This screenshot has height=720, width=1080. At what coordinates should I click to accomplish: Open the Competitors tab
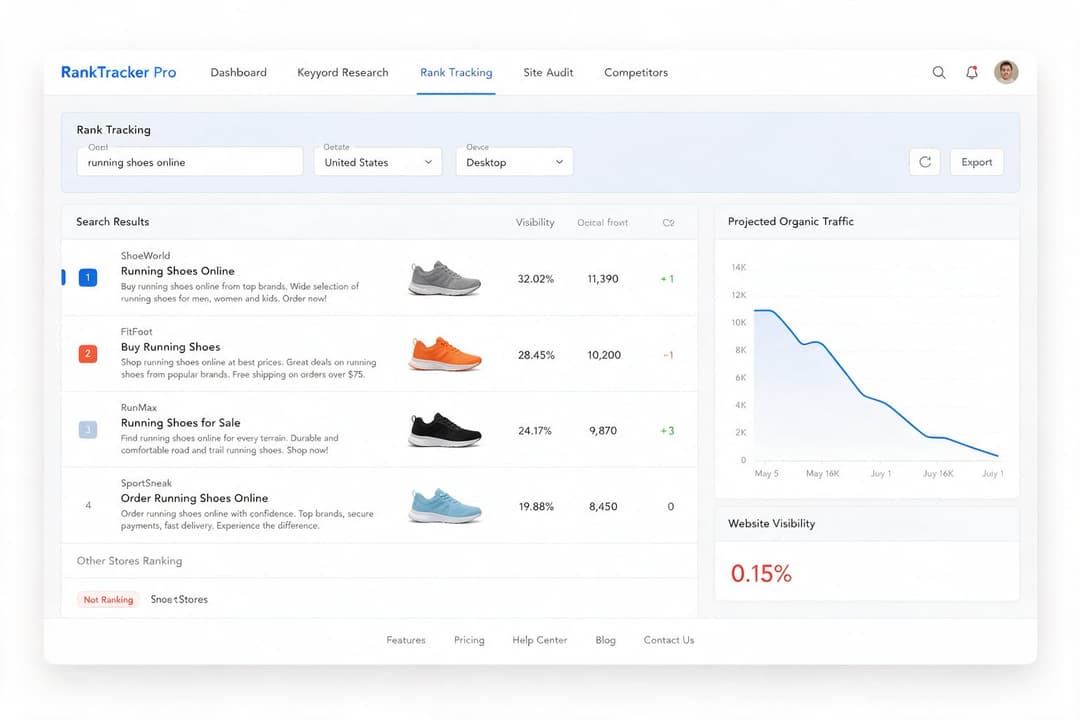636,72
